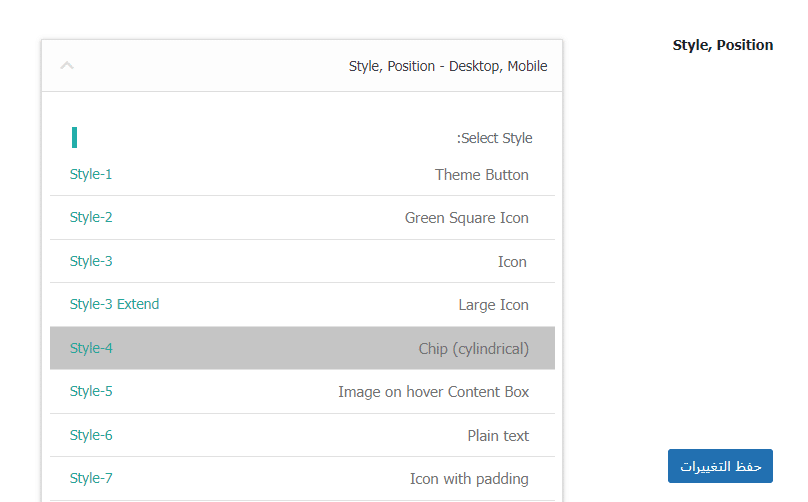Click the blue حفظ التغييرات save button
Viewport: 808px width, 502px height.
(720, 466)
